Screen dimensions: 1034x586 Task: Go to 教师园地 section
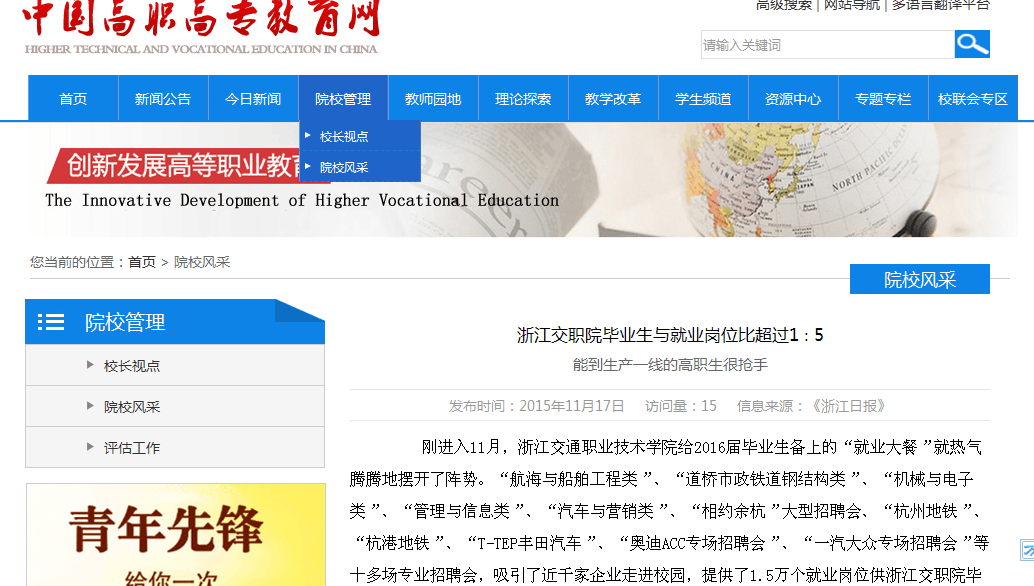pos(433,99)
